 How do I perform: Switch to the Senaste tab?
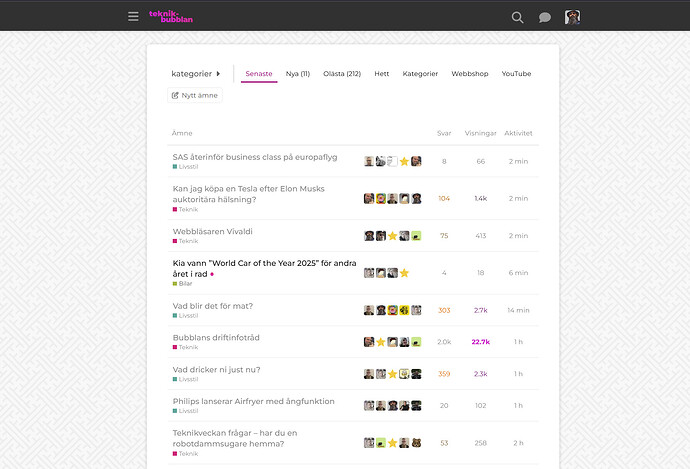[259, 74]
